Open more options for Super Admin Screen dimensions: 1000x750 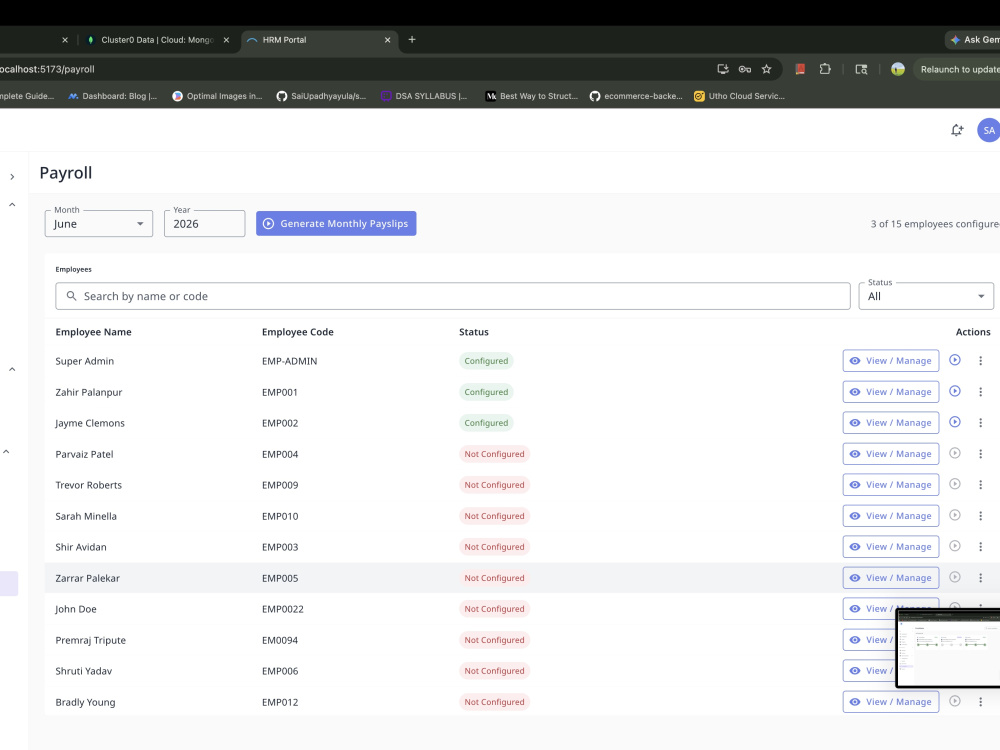pos(980,361)
